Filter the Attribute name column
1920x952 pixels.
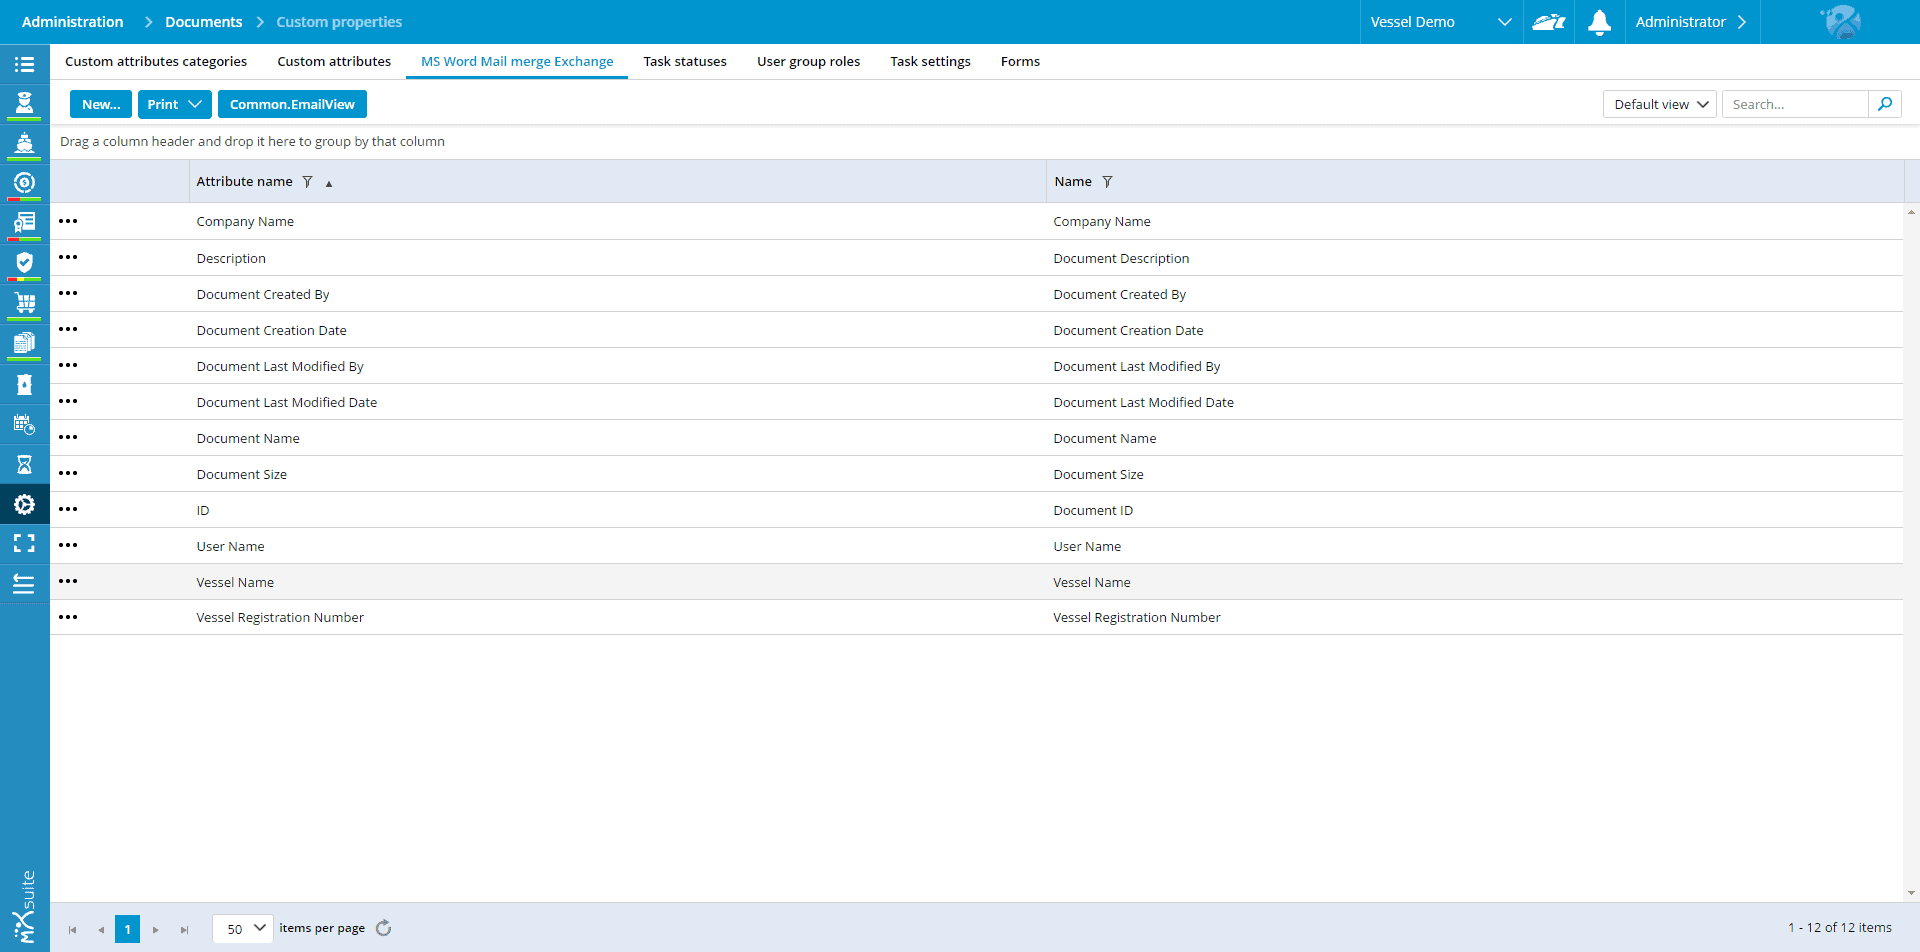(308, 182)
